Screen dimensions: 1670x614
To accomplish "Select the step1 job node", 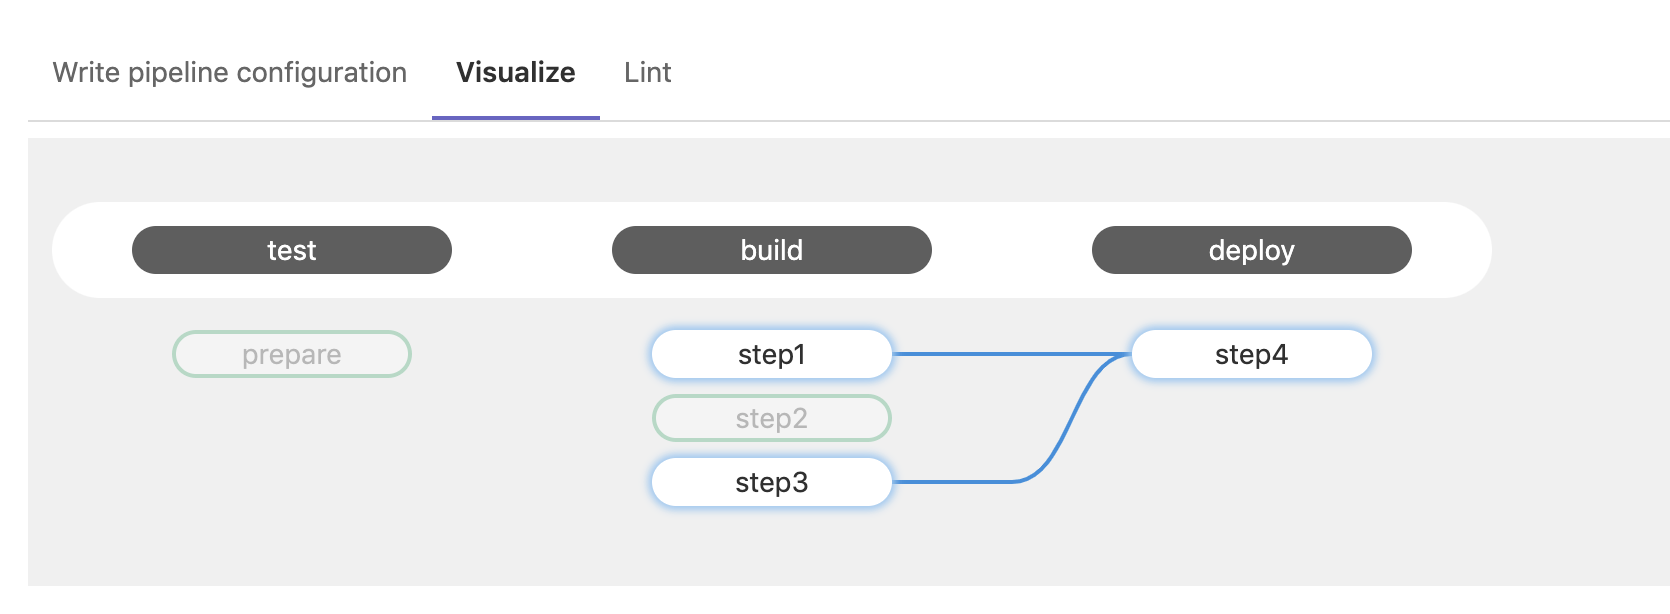I will pyautogui.click(x=772, y=354).
